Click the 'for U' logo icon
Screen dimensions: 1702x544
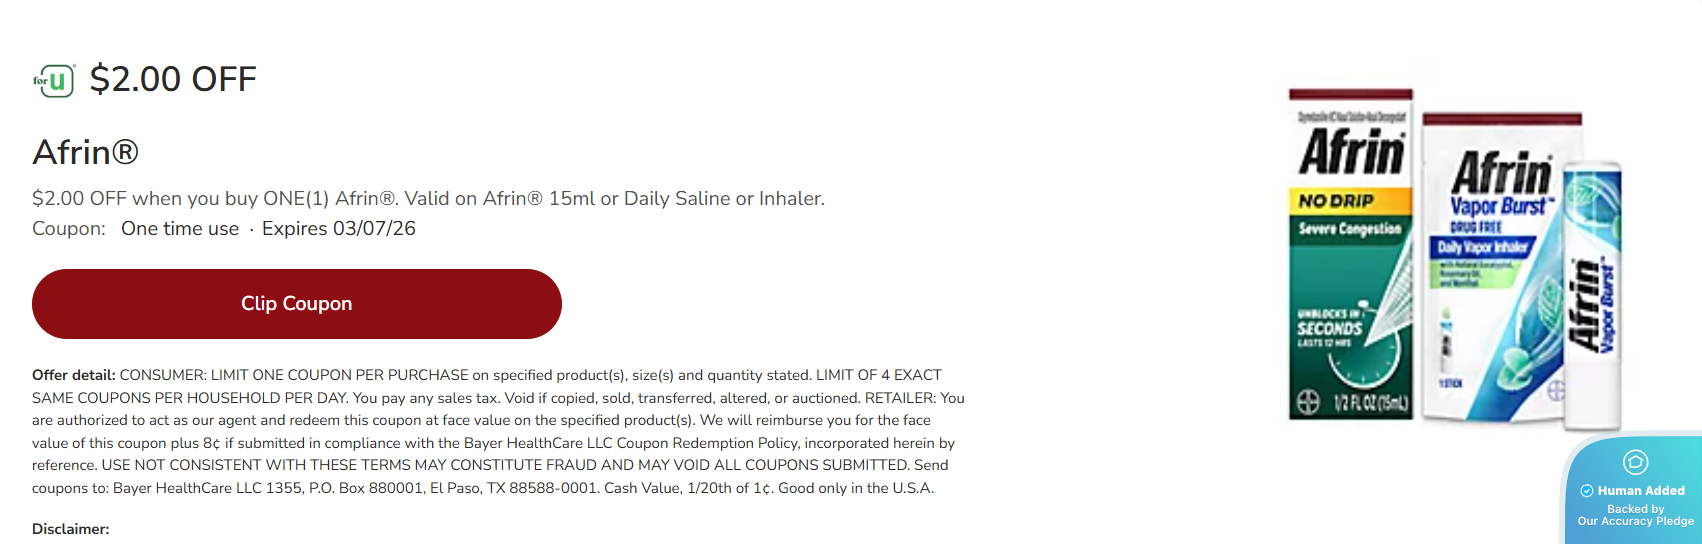pyautogui.click(x=55, y=80)
